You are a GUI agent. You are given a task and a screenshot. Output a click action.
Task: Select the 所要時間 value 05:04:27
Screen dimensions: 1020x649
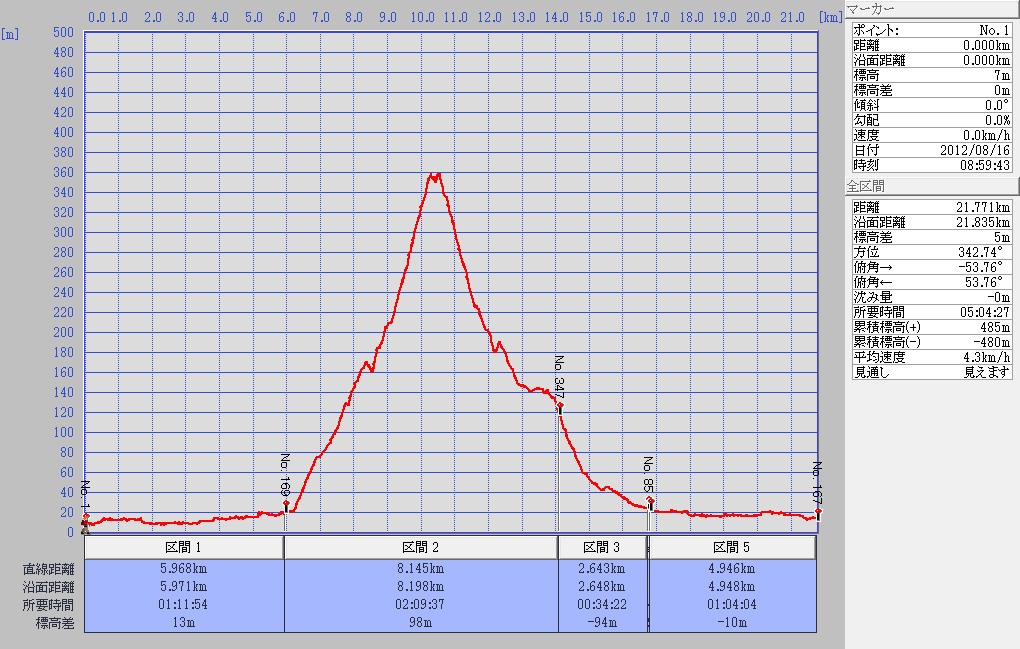pyautogui.click(x=984, y=312)
